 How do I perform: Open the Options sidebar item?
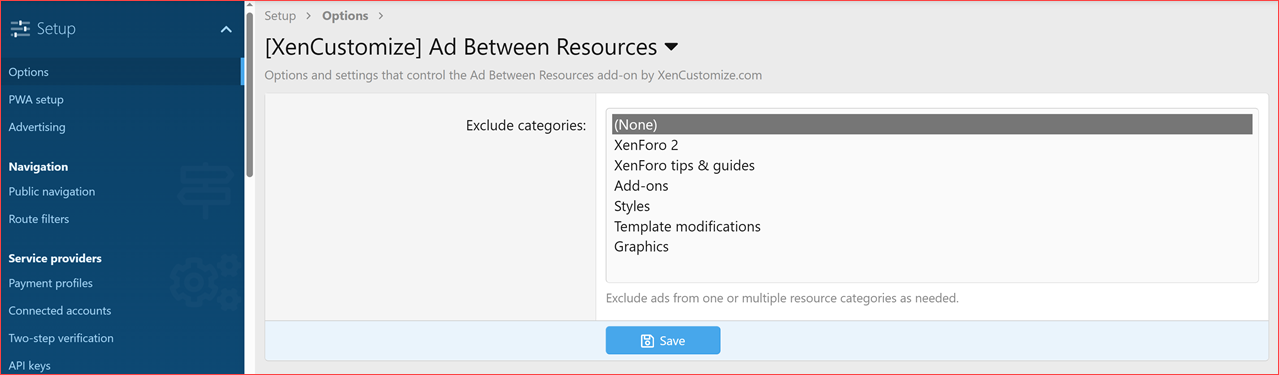tap(121, 72)
